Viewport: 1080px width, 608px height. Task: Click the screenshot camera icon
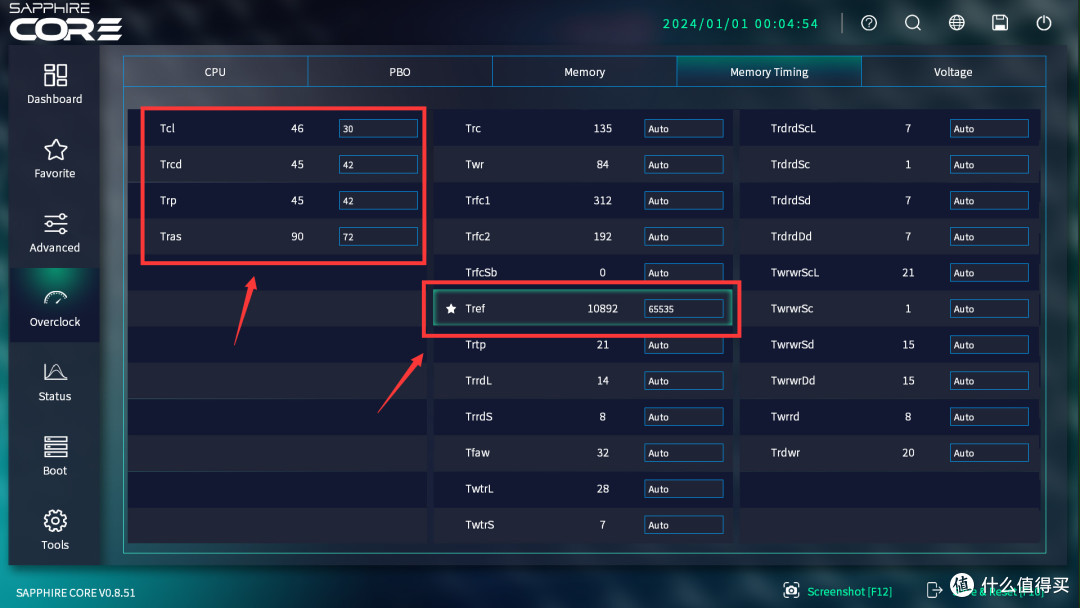click(791, 590)
